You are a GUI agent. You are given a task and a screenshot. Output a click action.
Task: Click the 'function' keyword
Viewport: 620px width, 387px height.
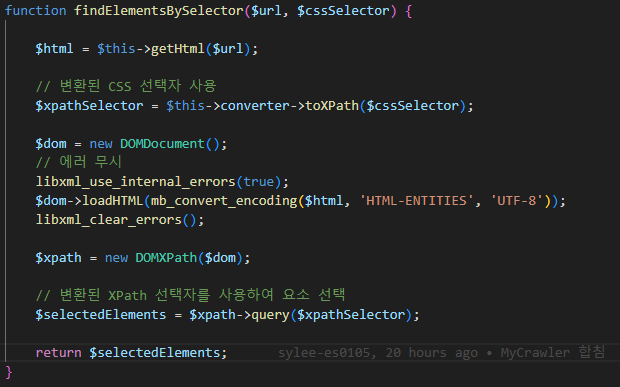click(36, 11)
